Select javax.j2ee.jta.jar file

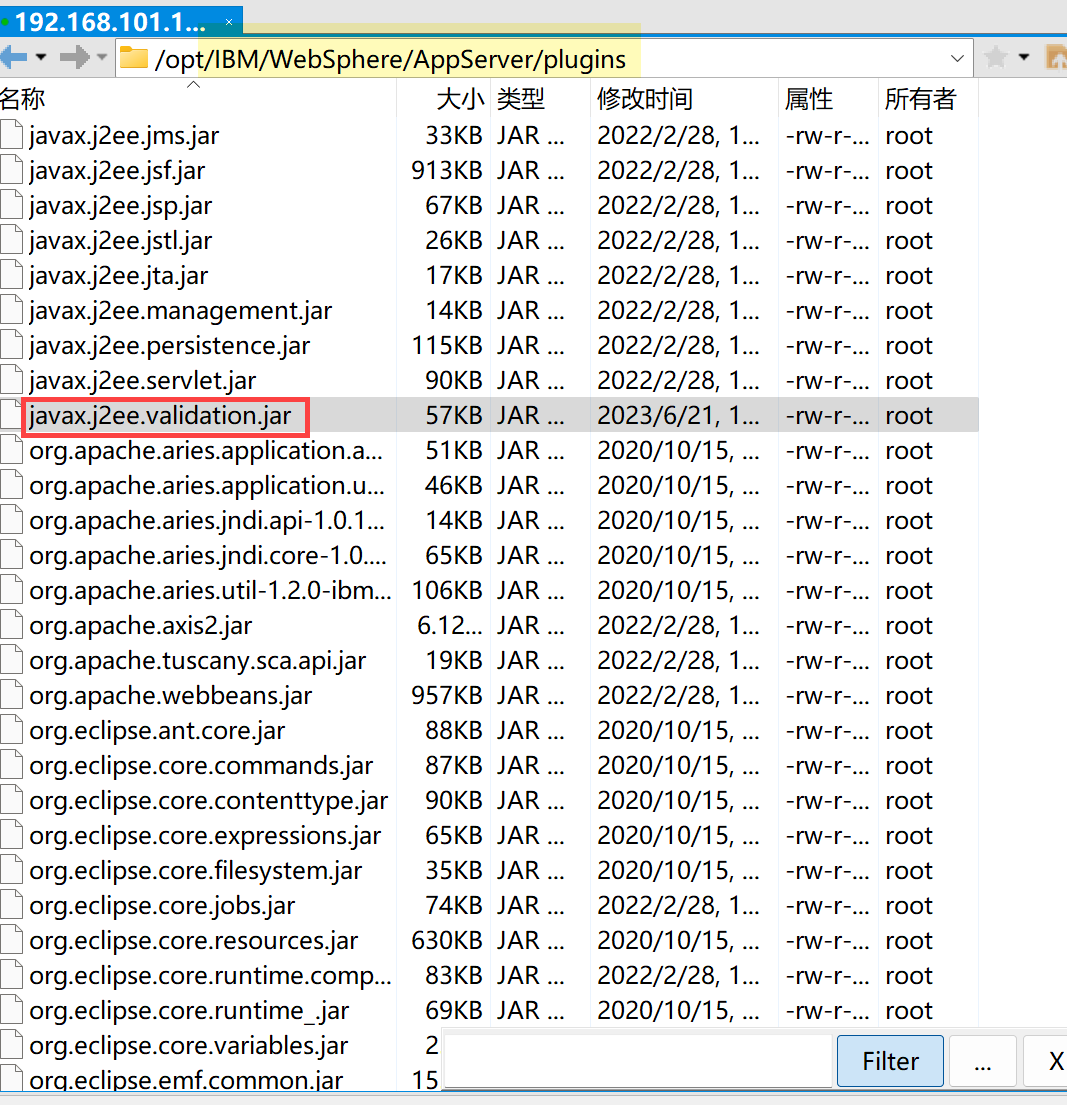coord(118,276)
